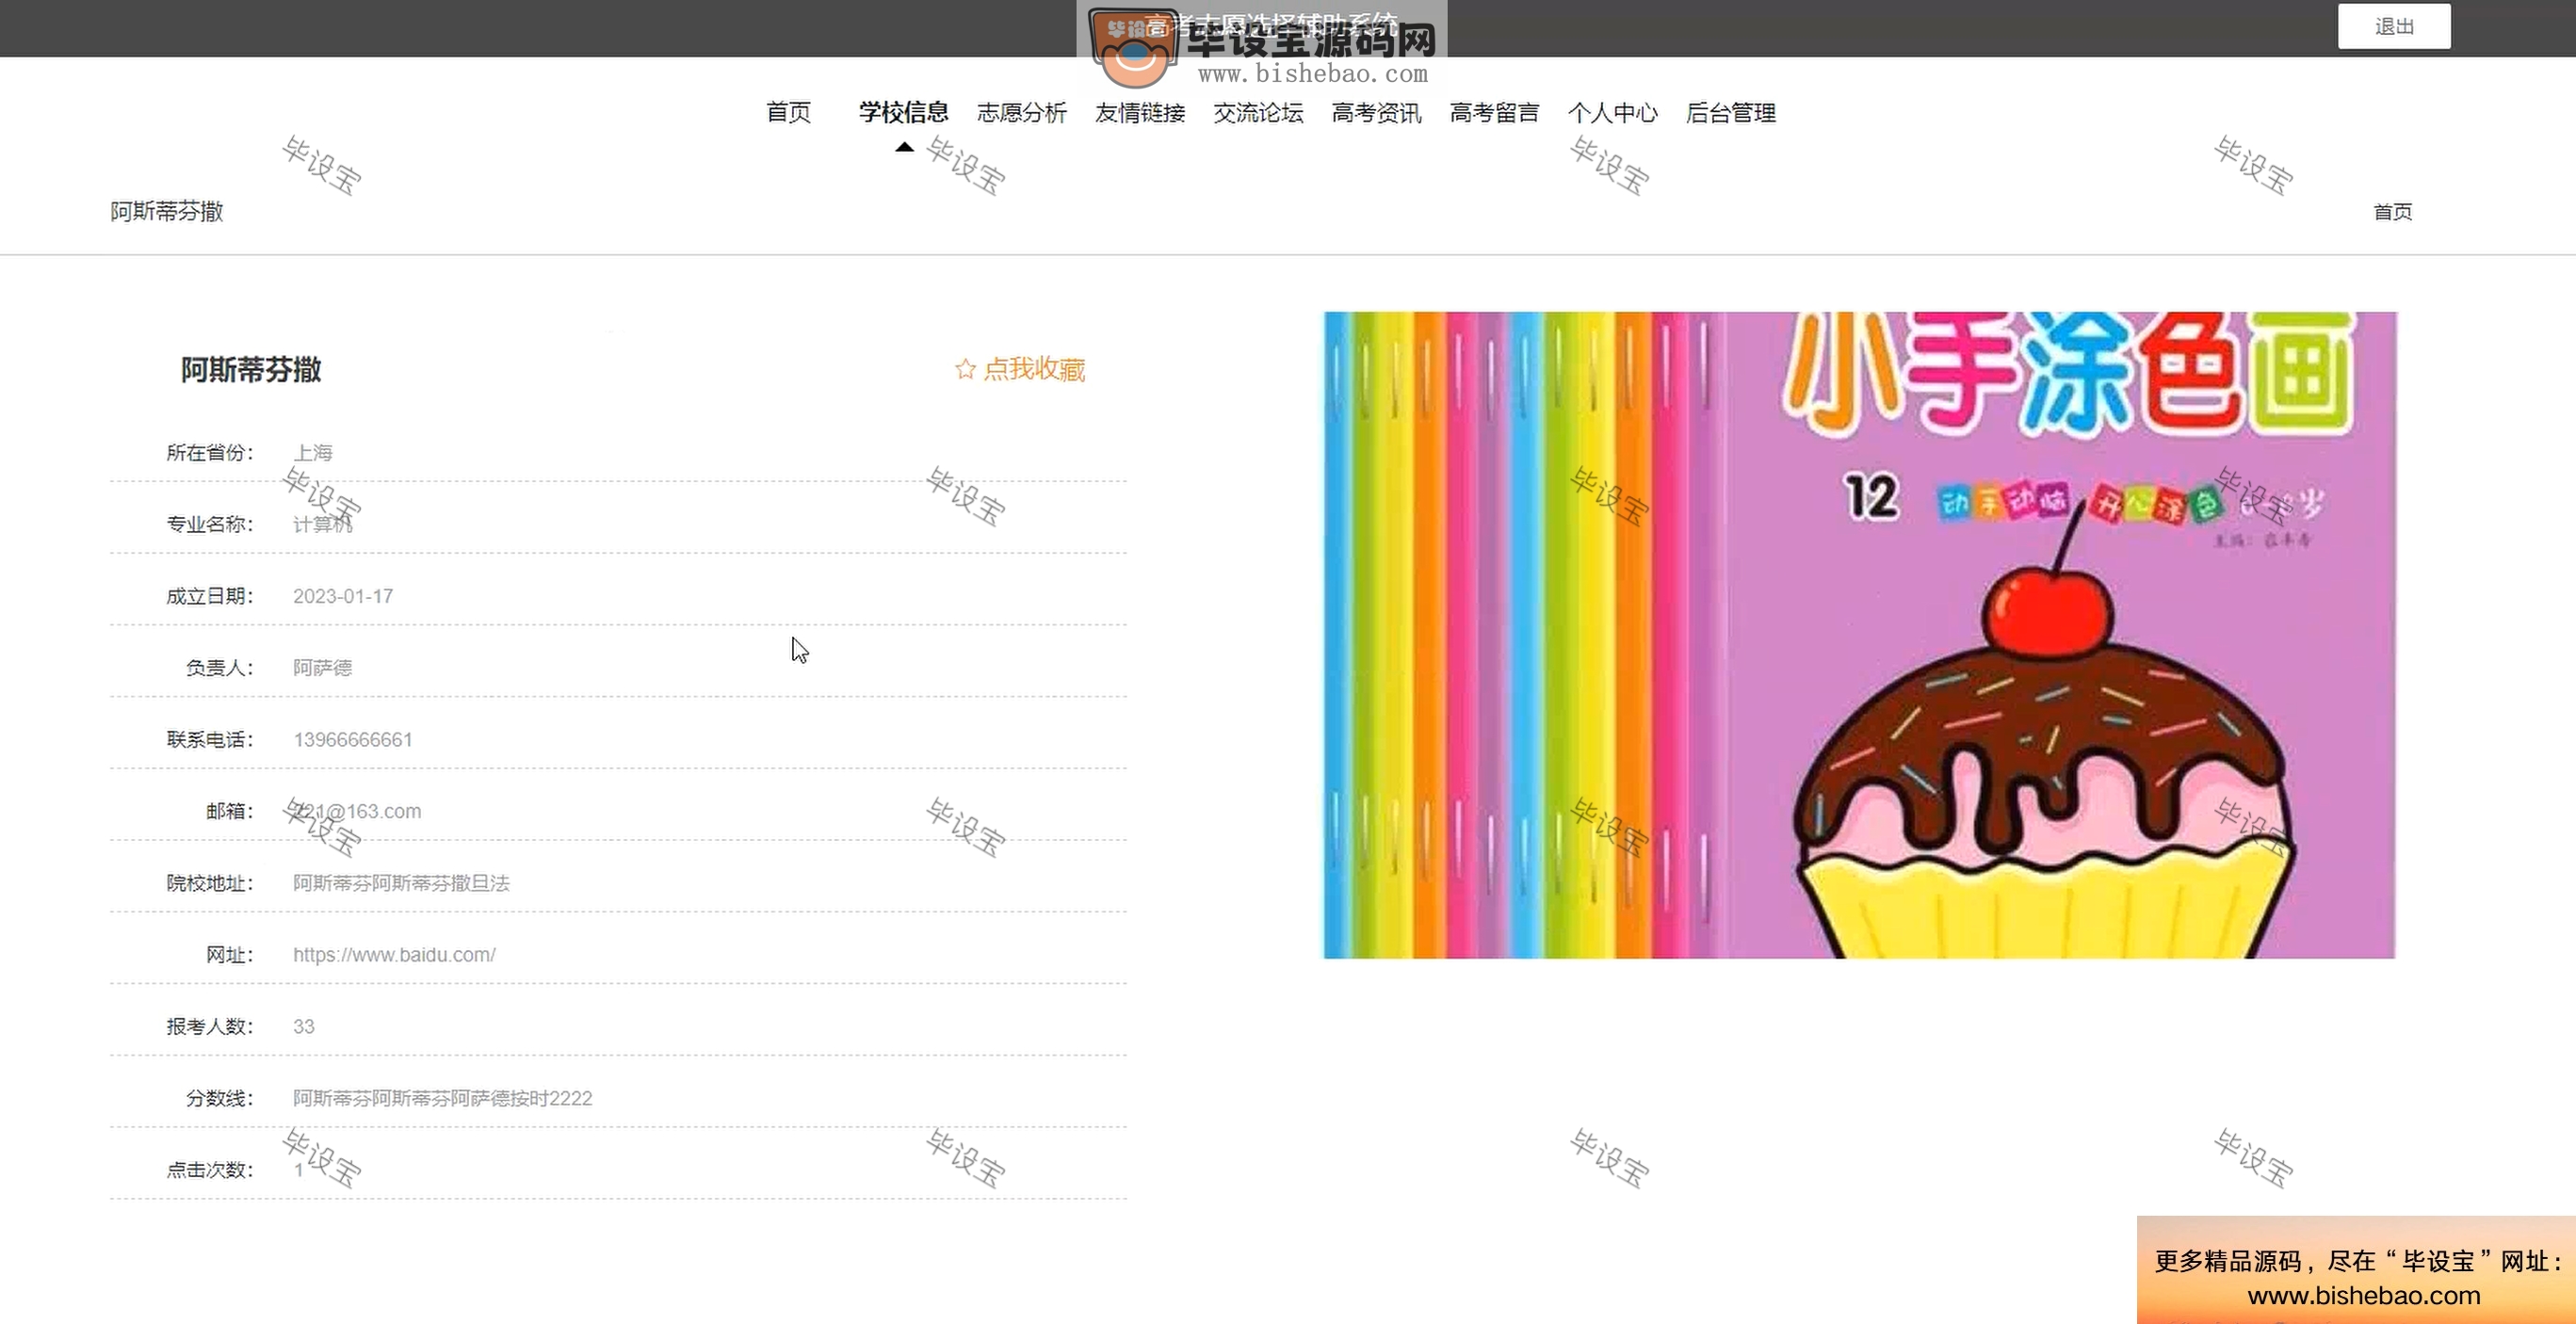Click the founding date 2023-01-17
Viewport: 2576px width, 1324px height.
(x=343, y=596)
